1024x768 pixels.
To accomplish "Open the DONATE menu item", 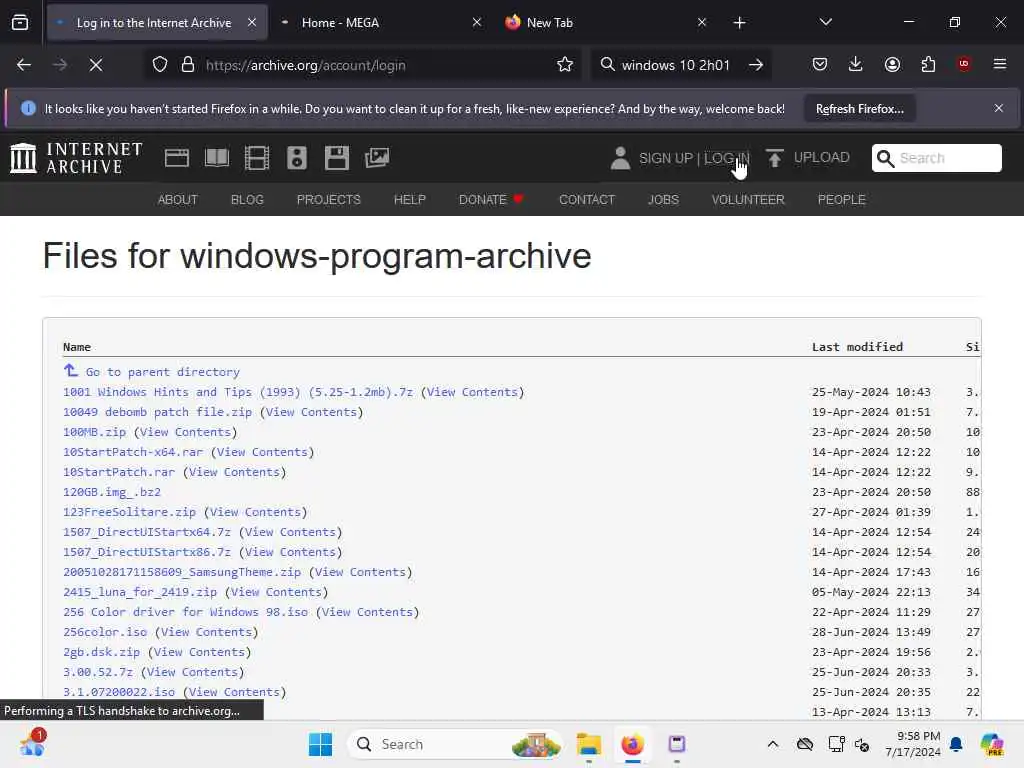I will point(491,200).
